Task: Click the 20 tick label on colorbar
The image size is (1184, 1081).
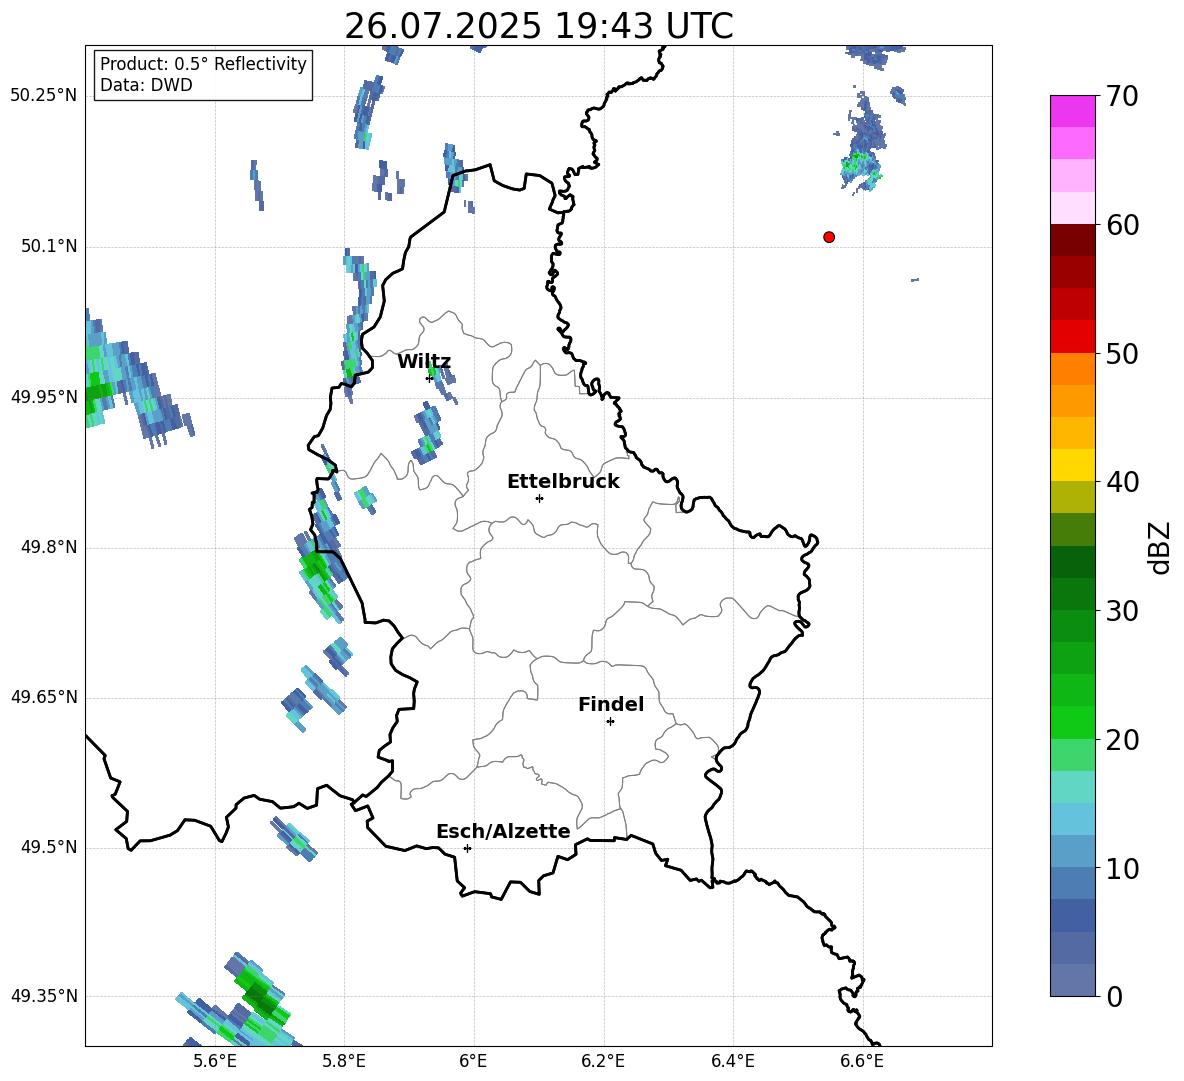Action: pyautogui.click(x=1122, y=739)
